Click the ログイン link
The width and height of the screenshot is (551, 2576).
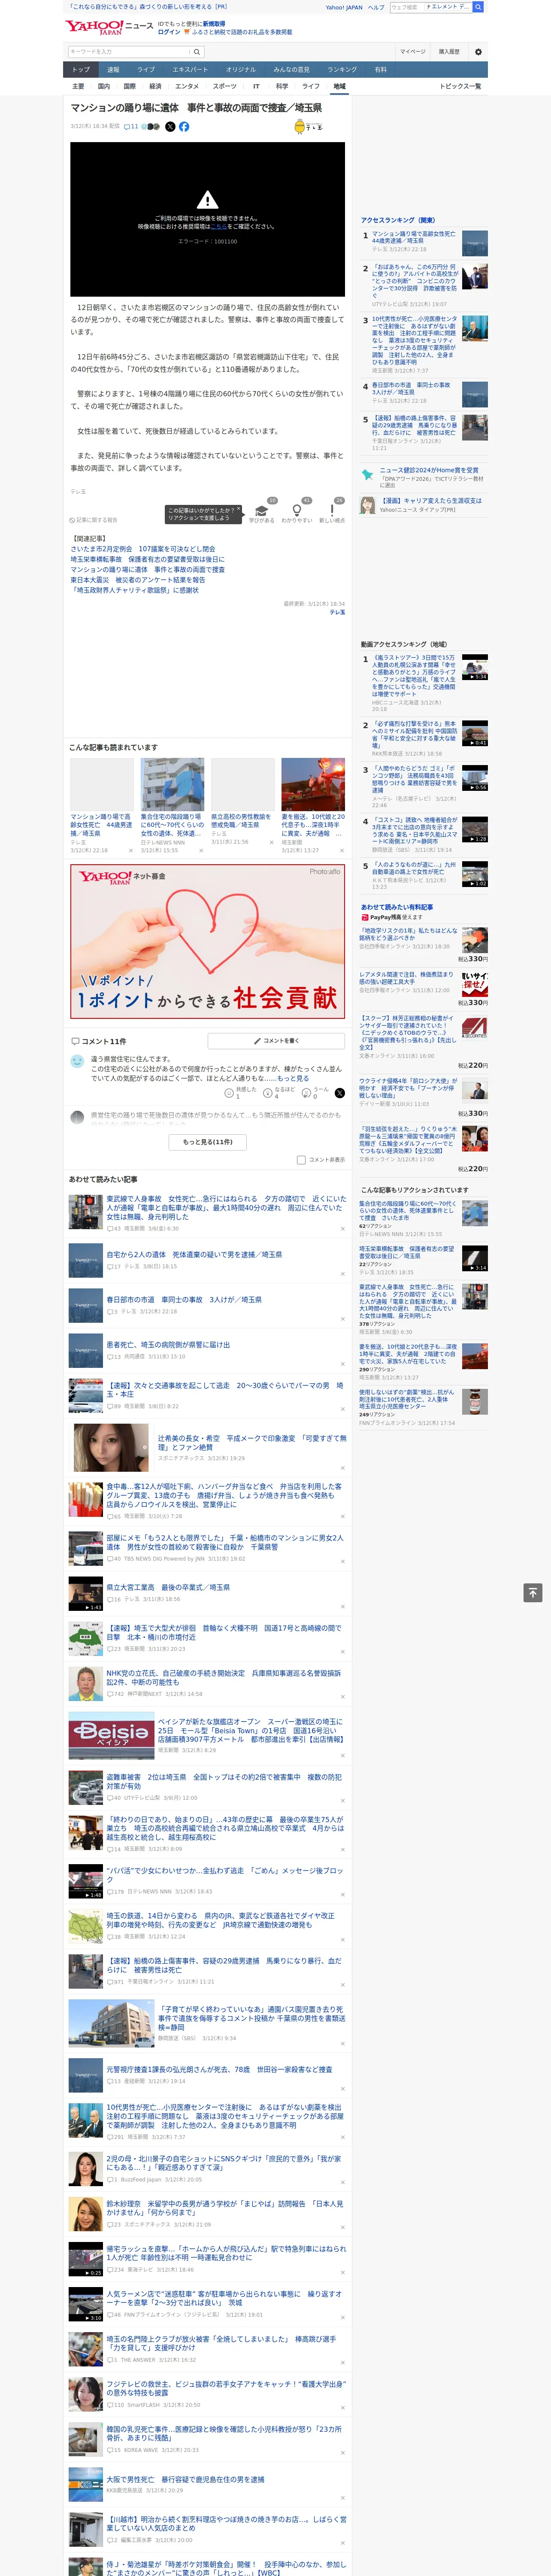pos(169,32)
